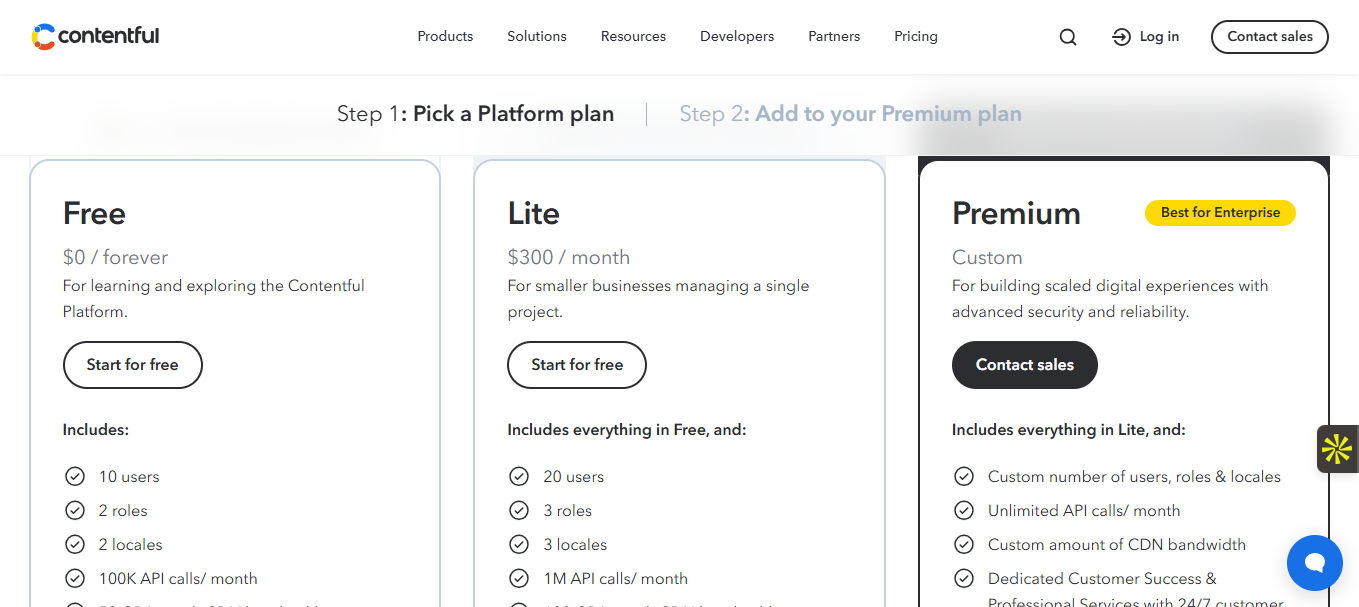Expand the Solutions menu
The width and height of the screenshot is (1359, 607).
pos(537,37)
